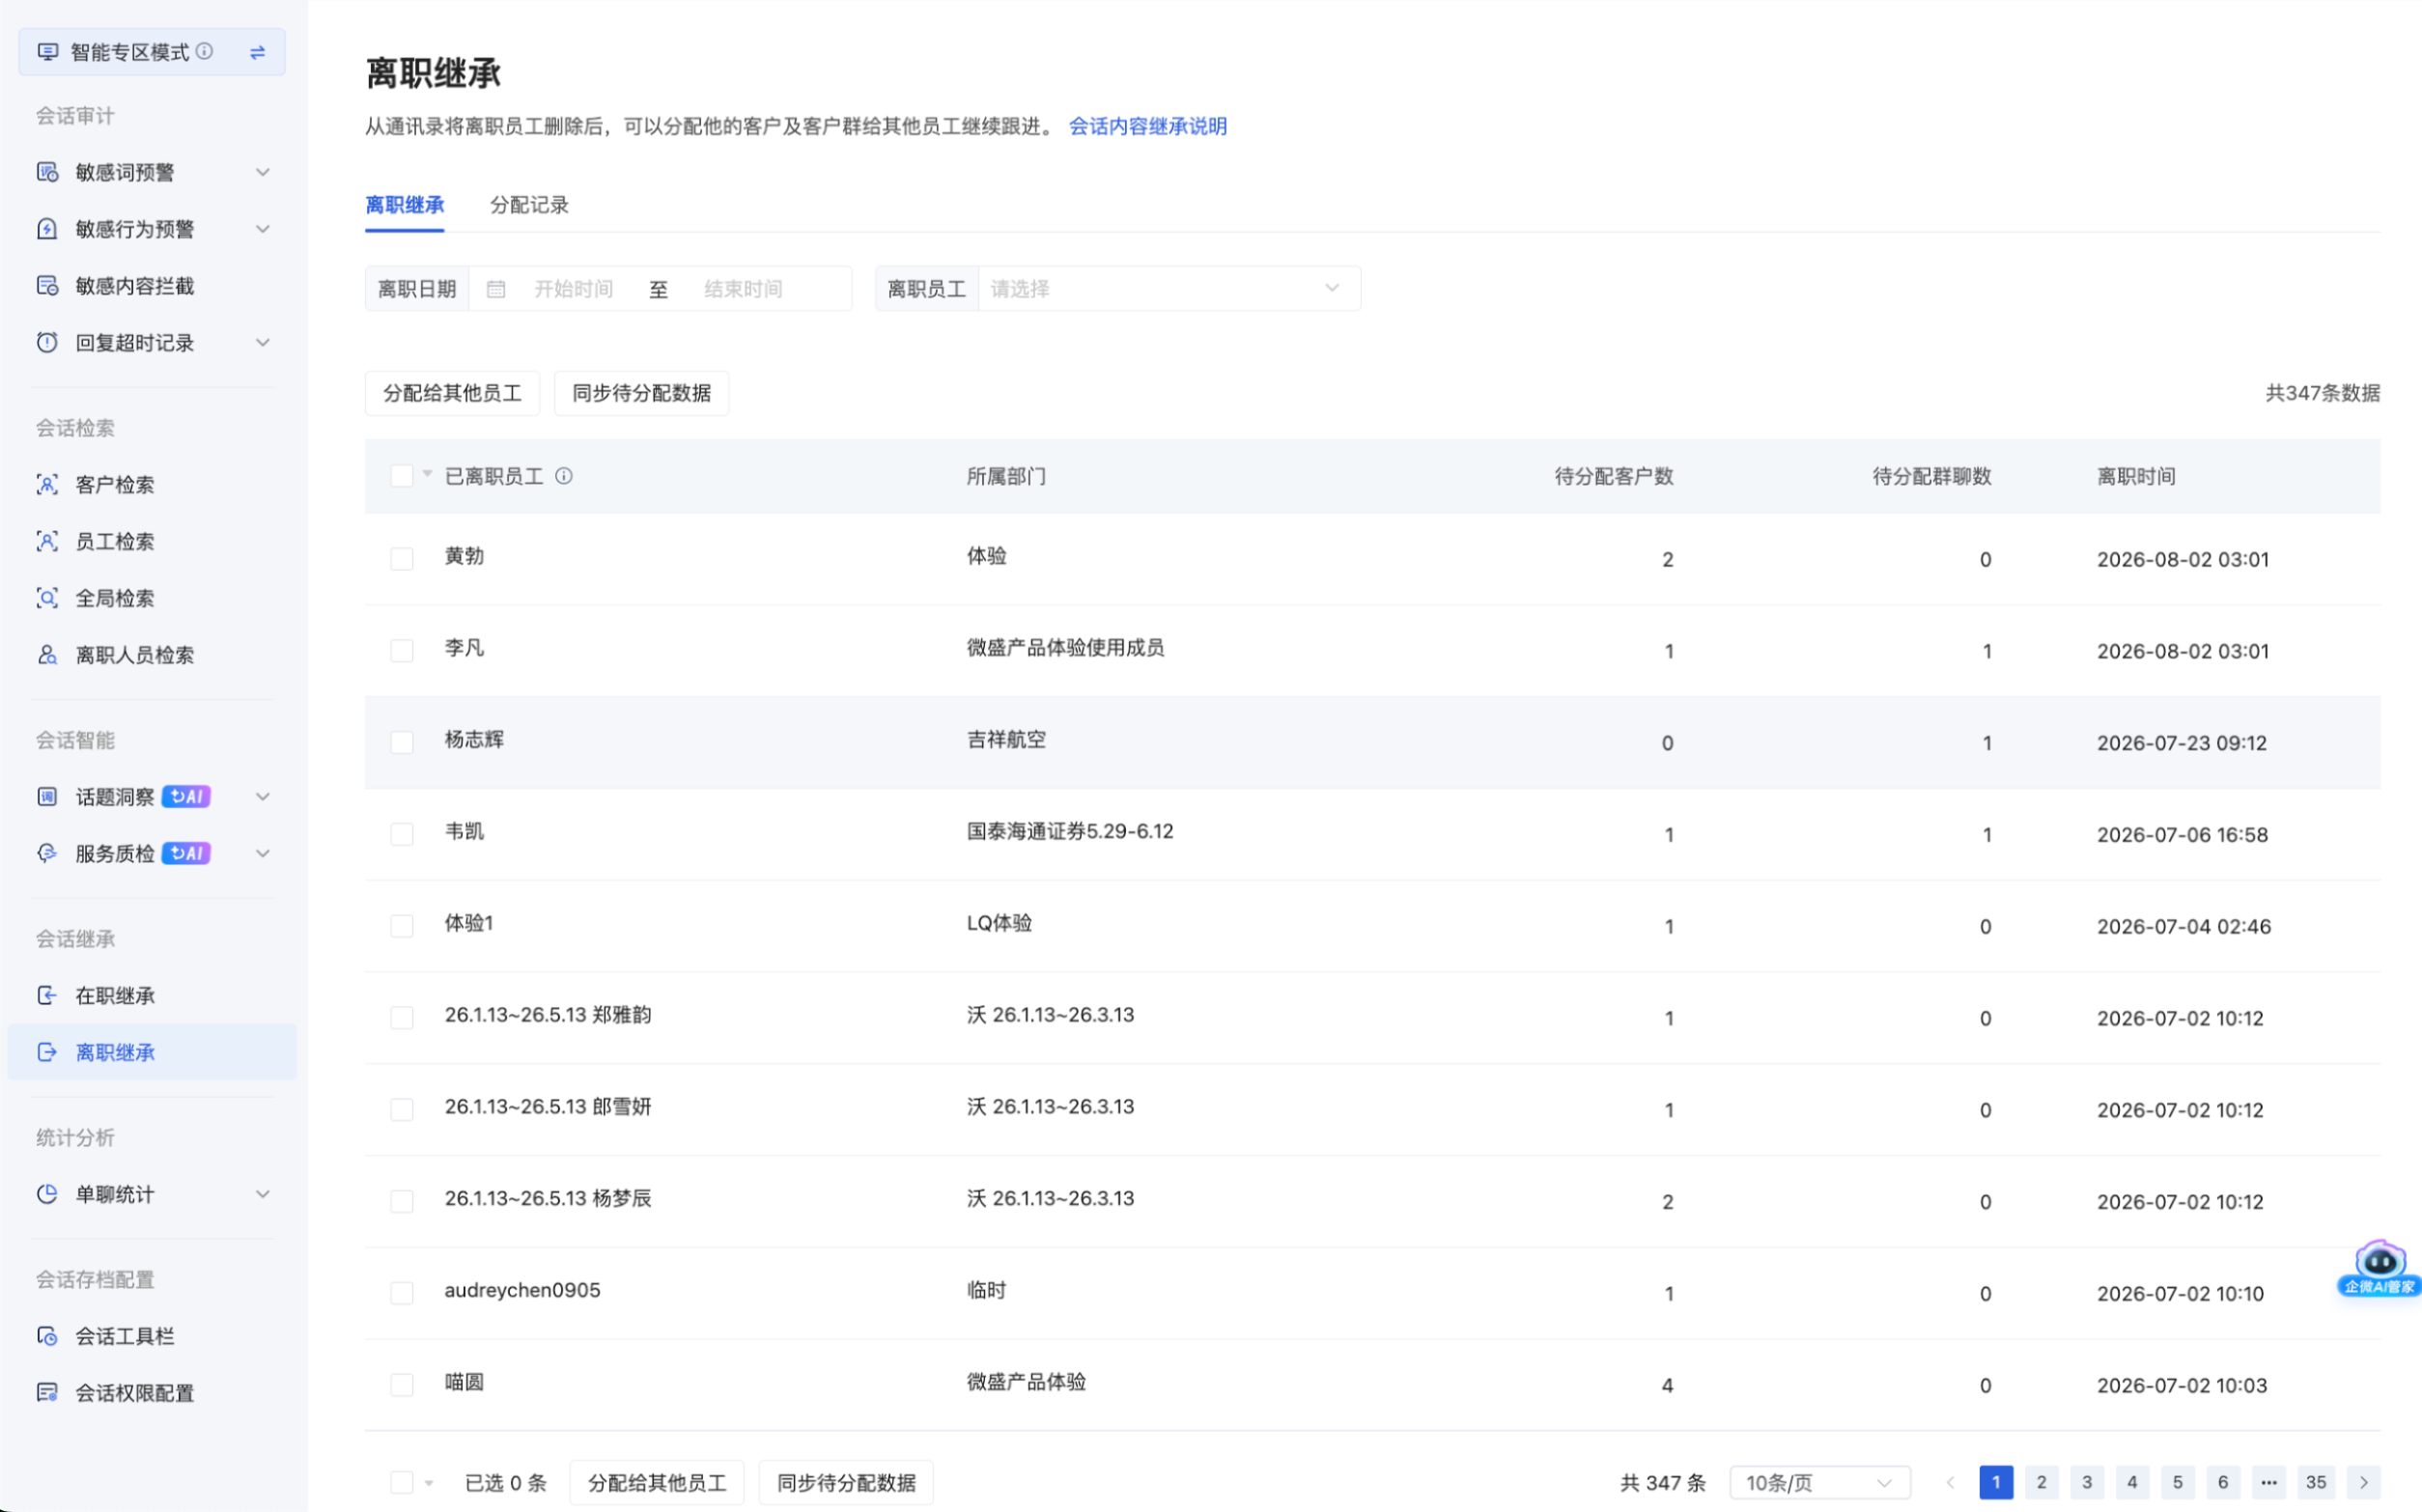Click the 客户检索 sidebar icon
Image resolution: width=2422 pixels, height=1512 pixels.
pos(47,485)
